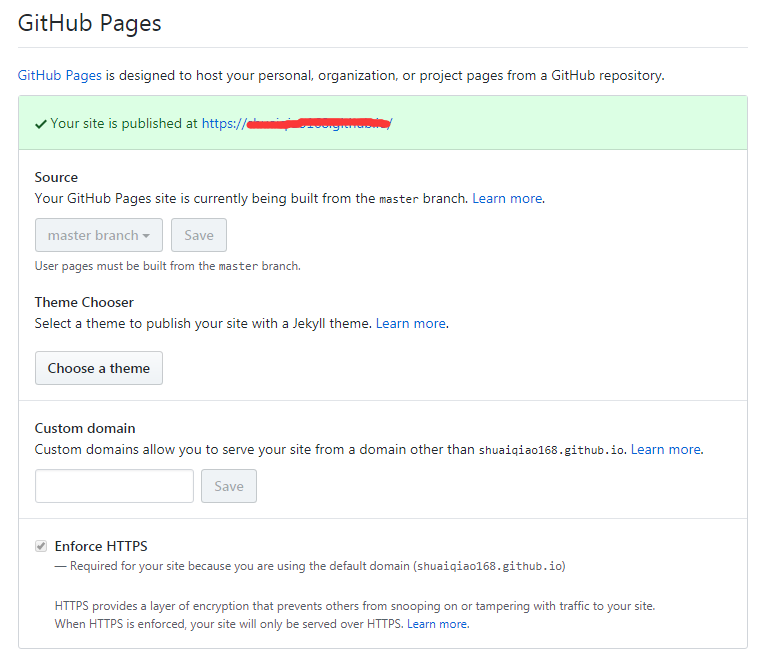Focus the Custom domain text field
Screen dimensions: 770x662
pyautogui.click(x=114, y=486)
